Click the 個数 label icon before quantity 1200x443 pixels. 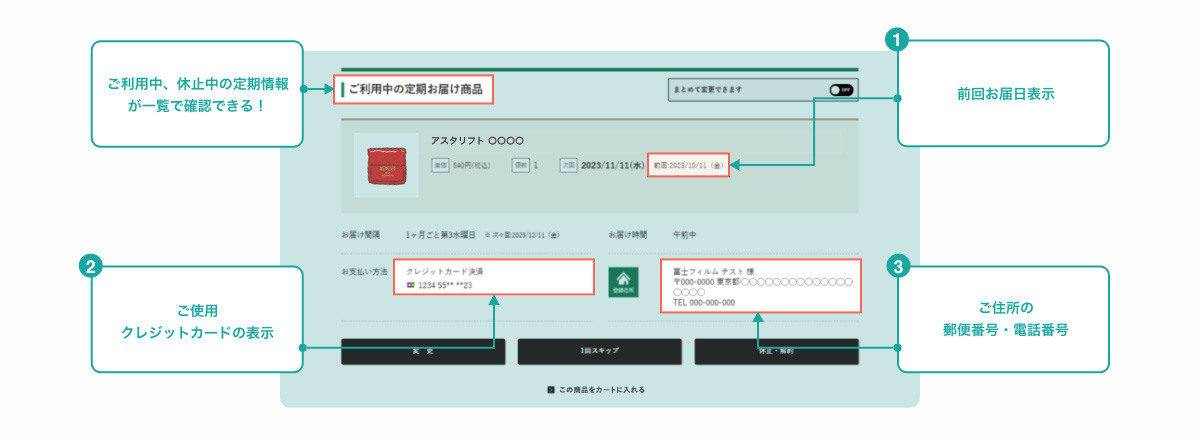pyautogui.click(x=520, y=165)
